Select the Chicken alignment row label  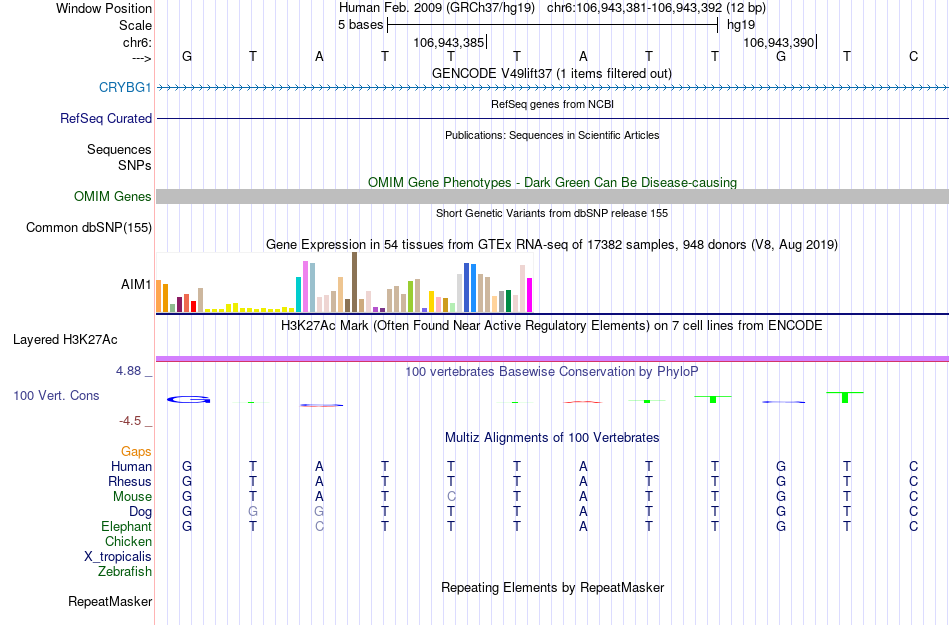(128, 541)
